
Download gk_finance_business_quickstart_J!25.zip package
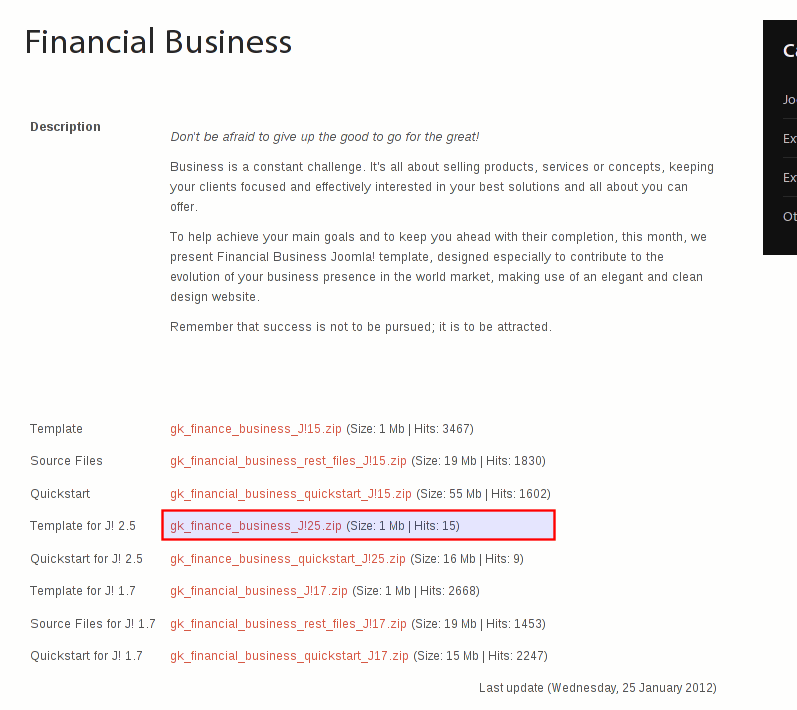(x=288, y=559)
